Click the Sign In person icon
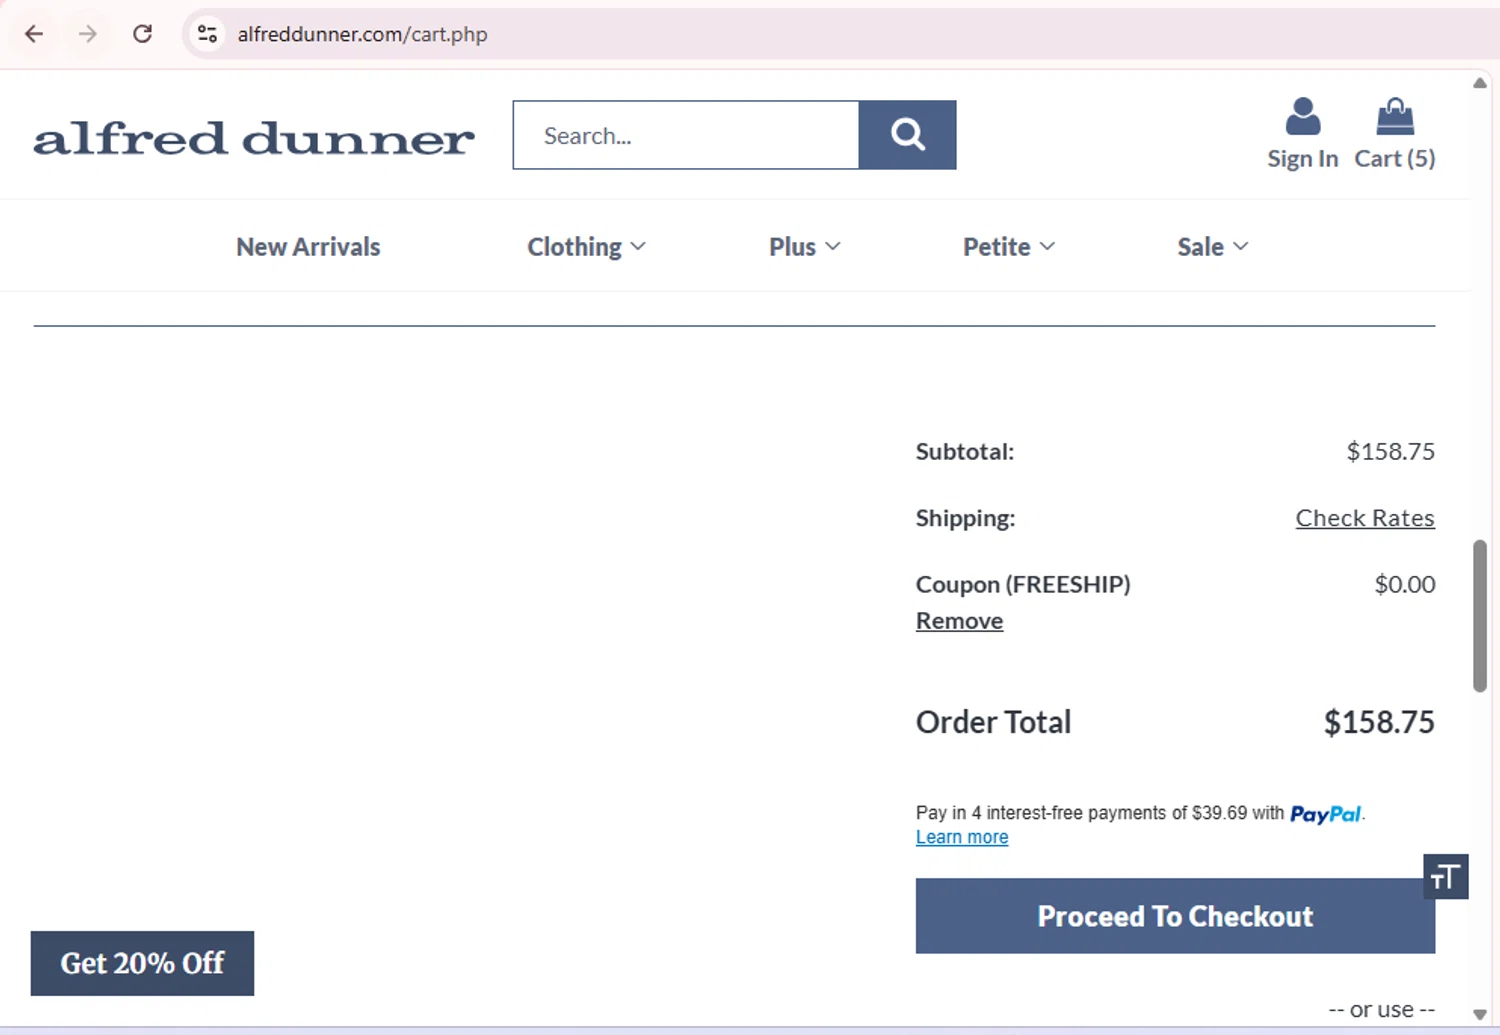The width and height of the screenshot is (1500, 1035). 1302,116
